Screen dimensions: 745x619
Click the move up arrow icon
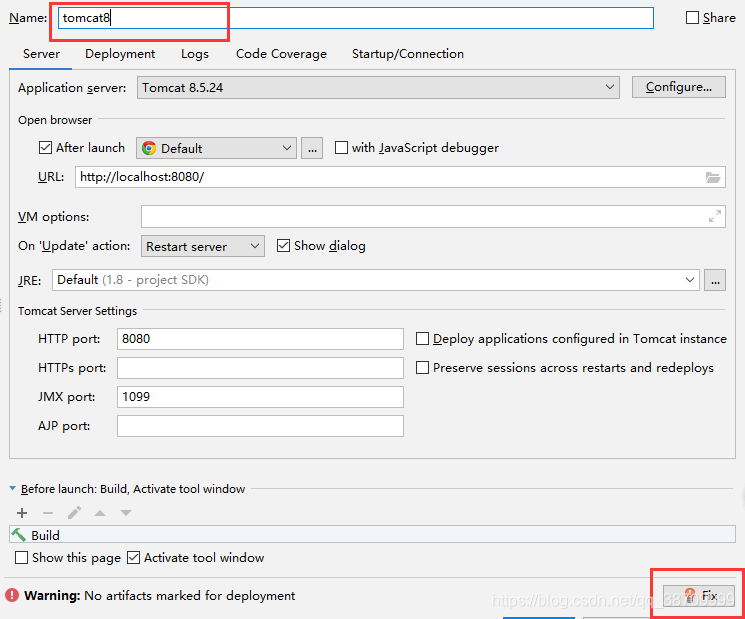click(x=100, y=513)
